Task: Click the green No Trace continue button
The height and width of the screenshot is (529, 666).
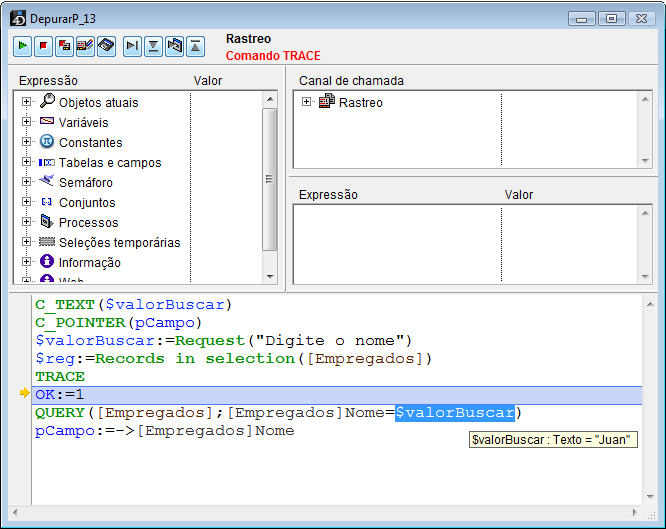Action: (23, 45)
